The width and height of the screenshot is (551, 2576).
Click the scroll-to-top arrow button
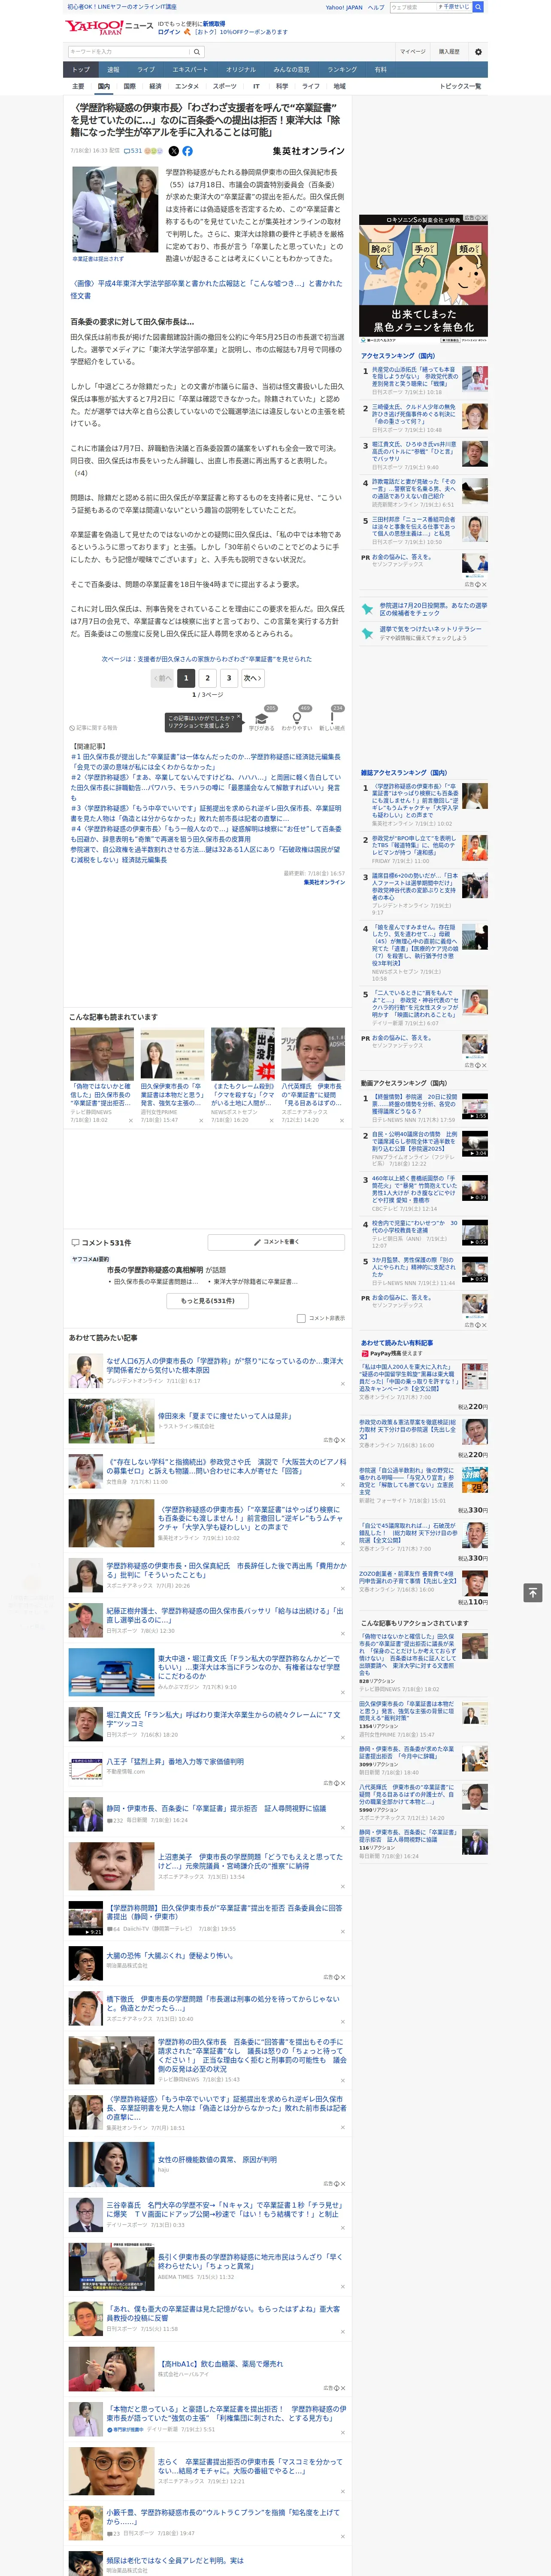point(533,1592)
